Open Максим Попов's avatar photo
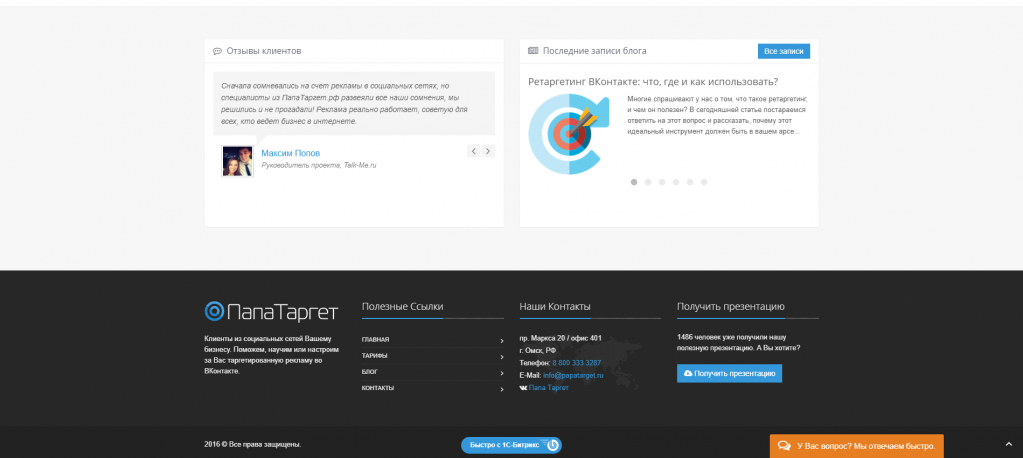 [x=237, y=161]
